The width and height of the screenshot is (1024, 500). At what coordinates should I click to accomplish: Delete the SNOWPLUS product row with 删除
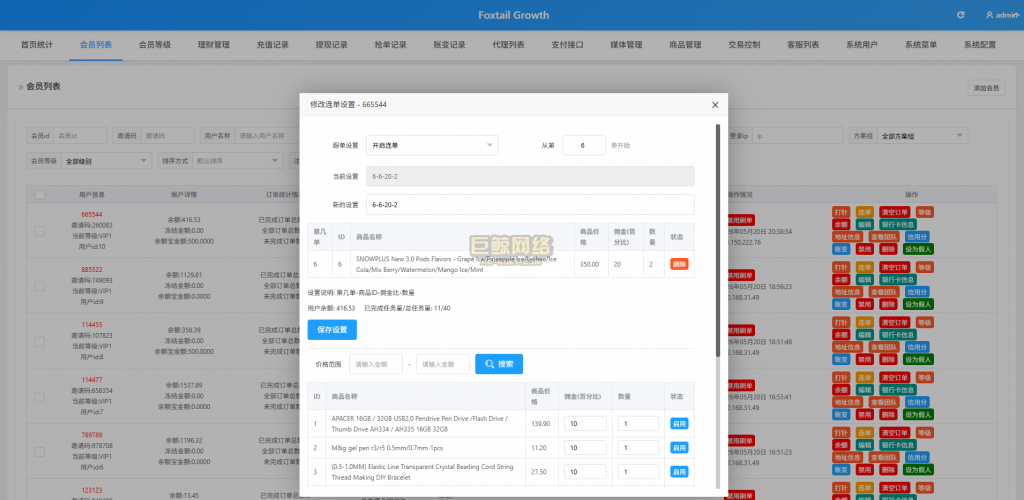[679, 264]
